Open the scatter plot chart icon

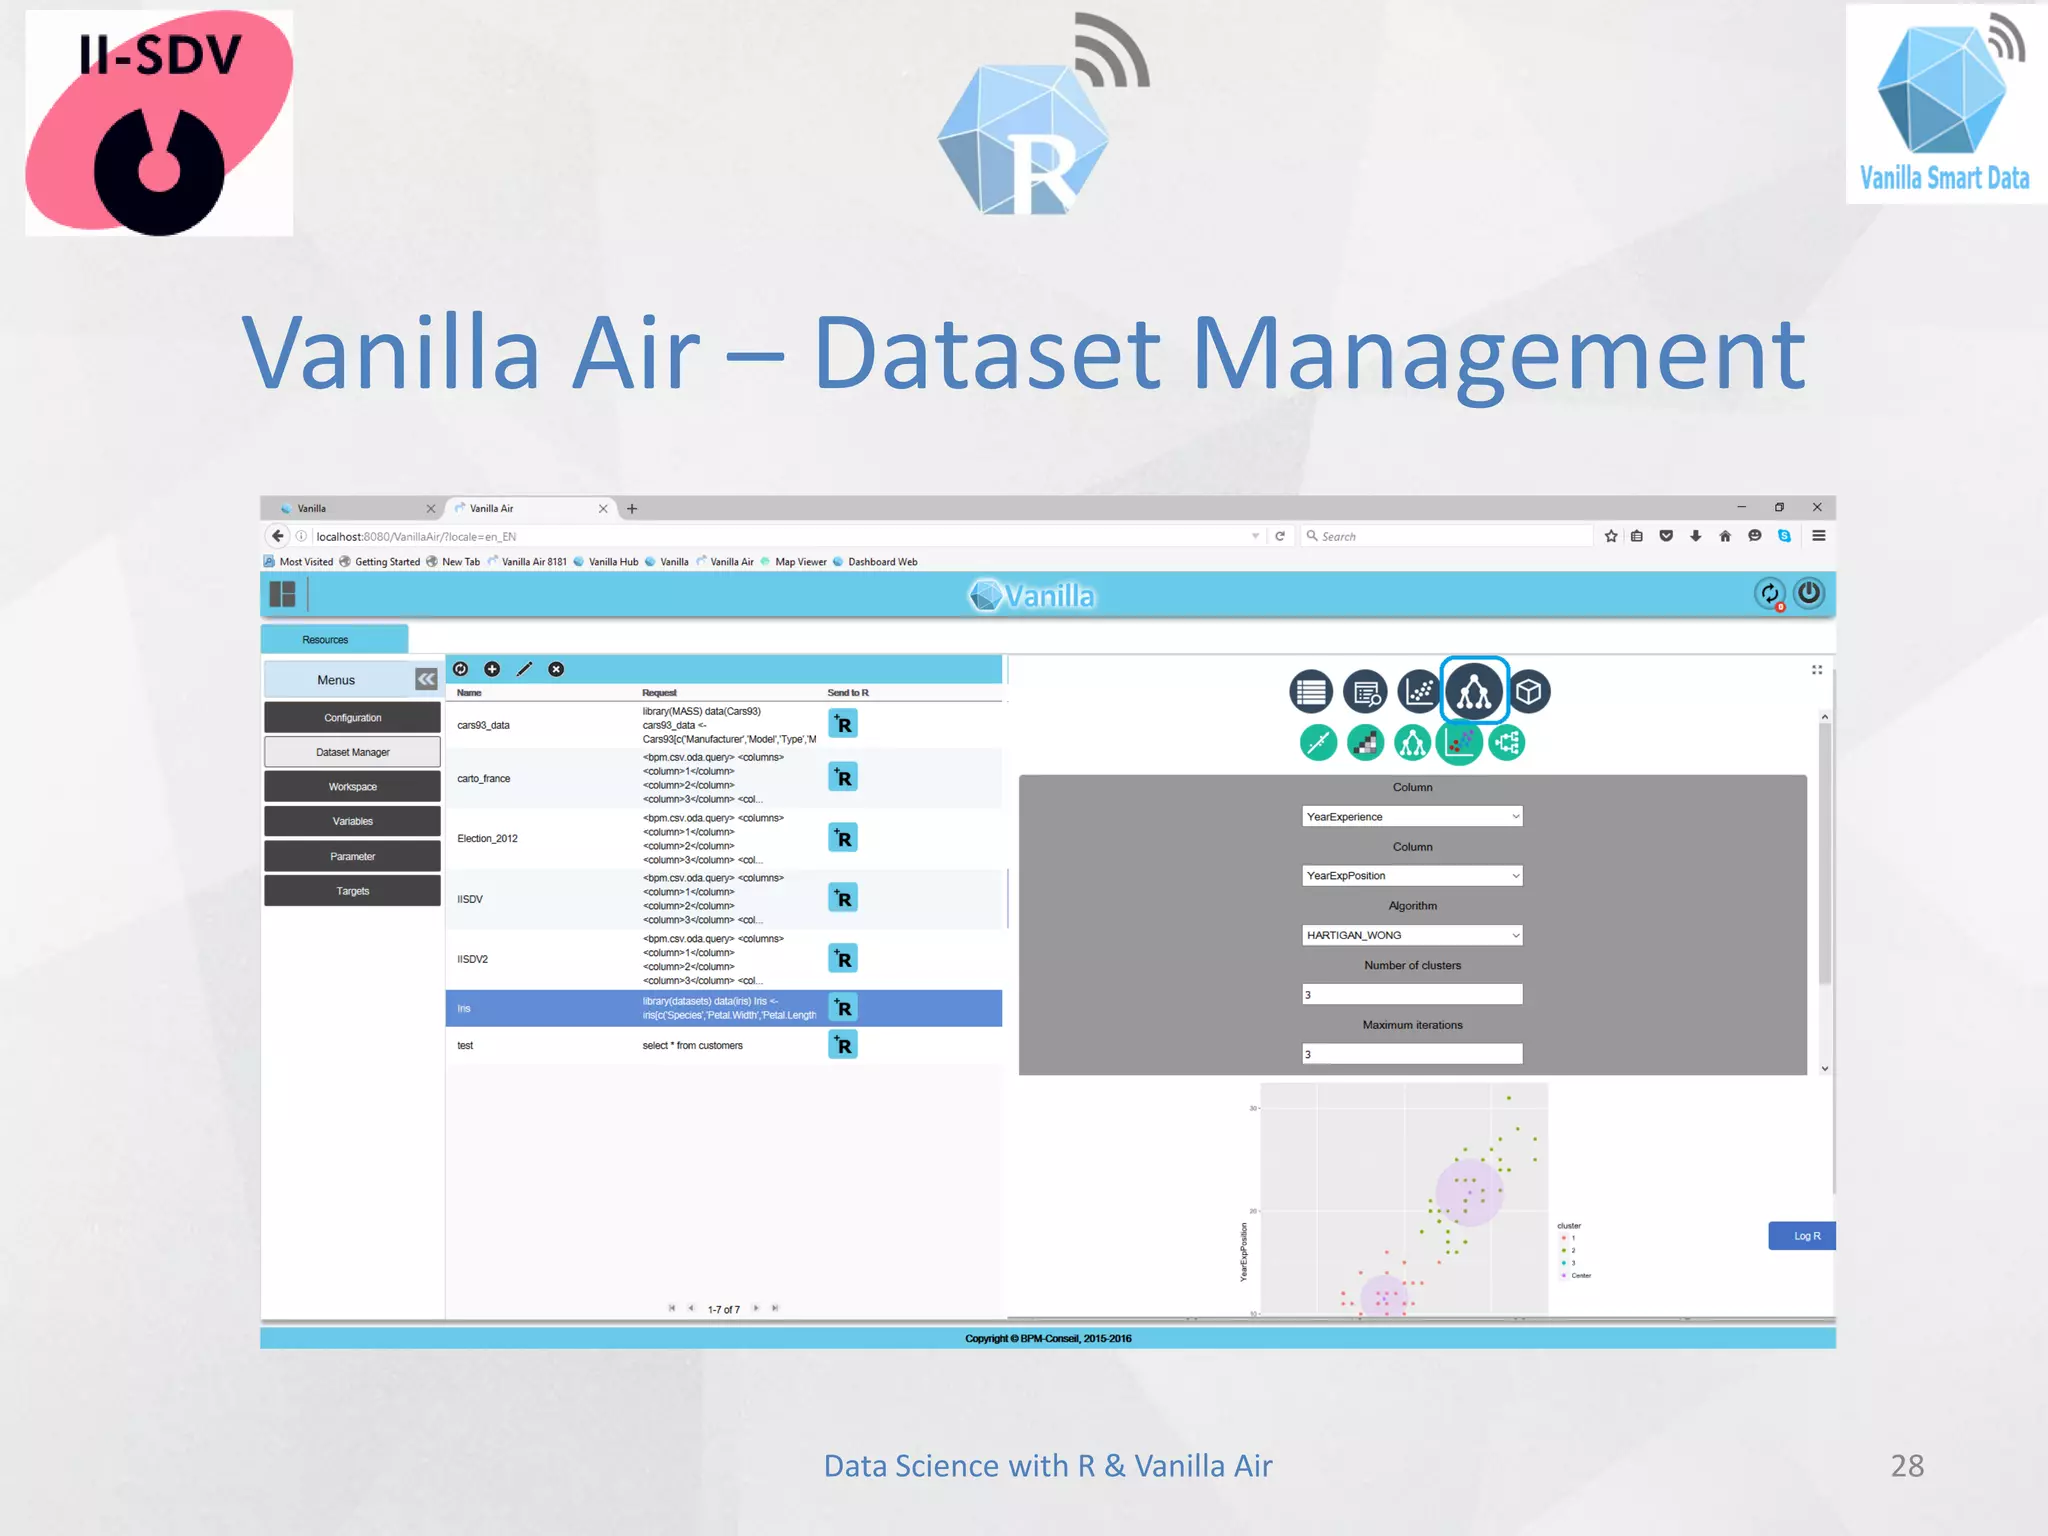(1419, 691)
